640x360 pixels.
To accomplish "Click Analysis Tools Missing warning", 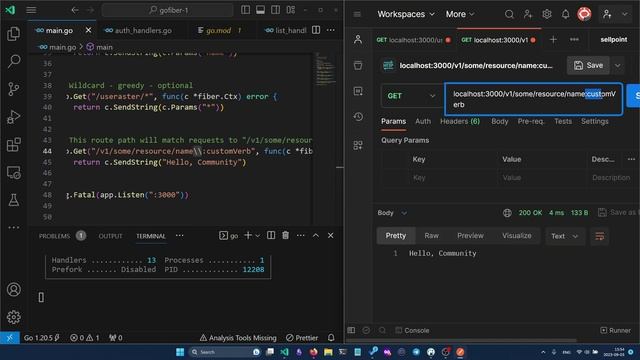I will tap(238, 338).
